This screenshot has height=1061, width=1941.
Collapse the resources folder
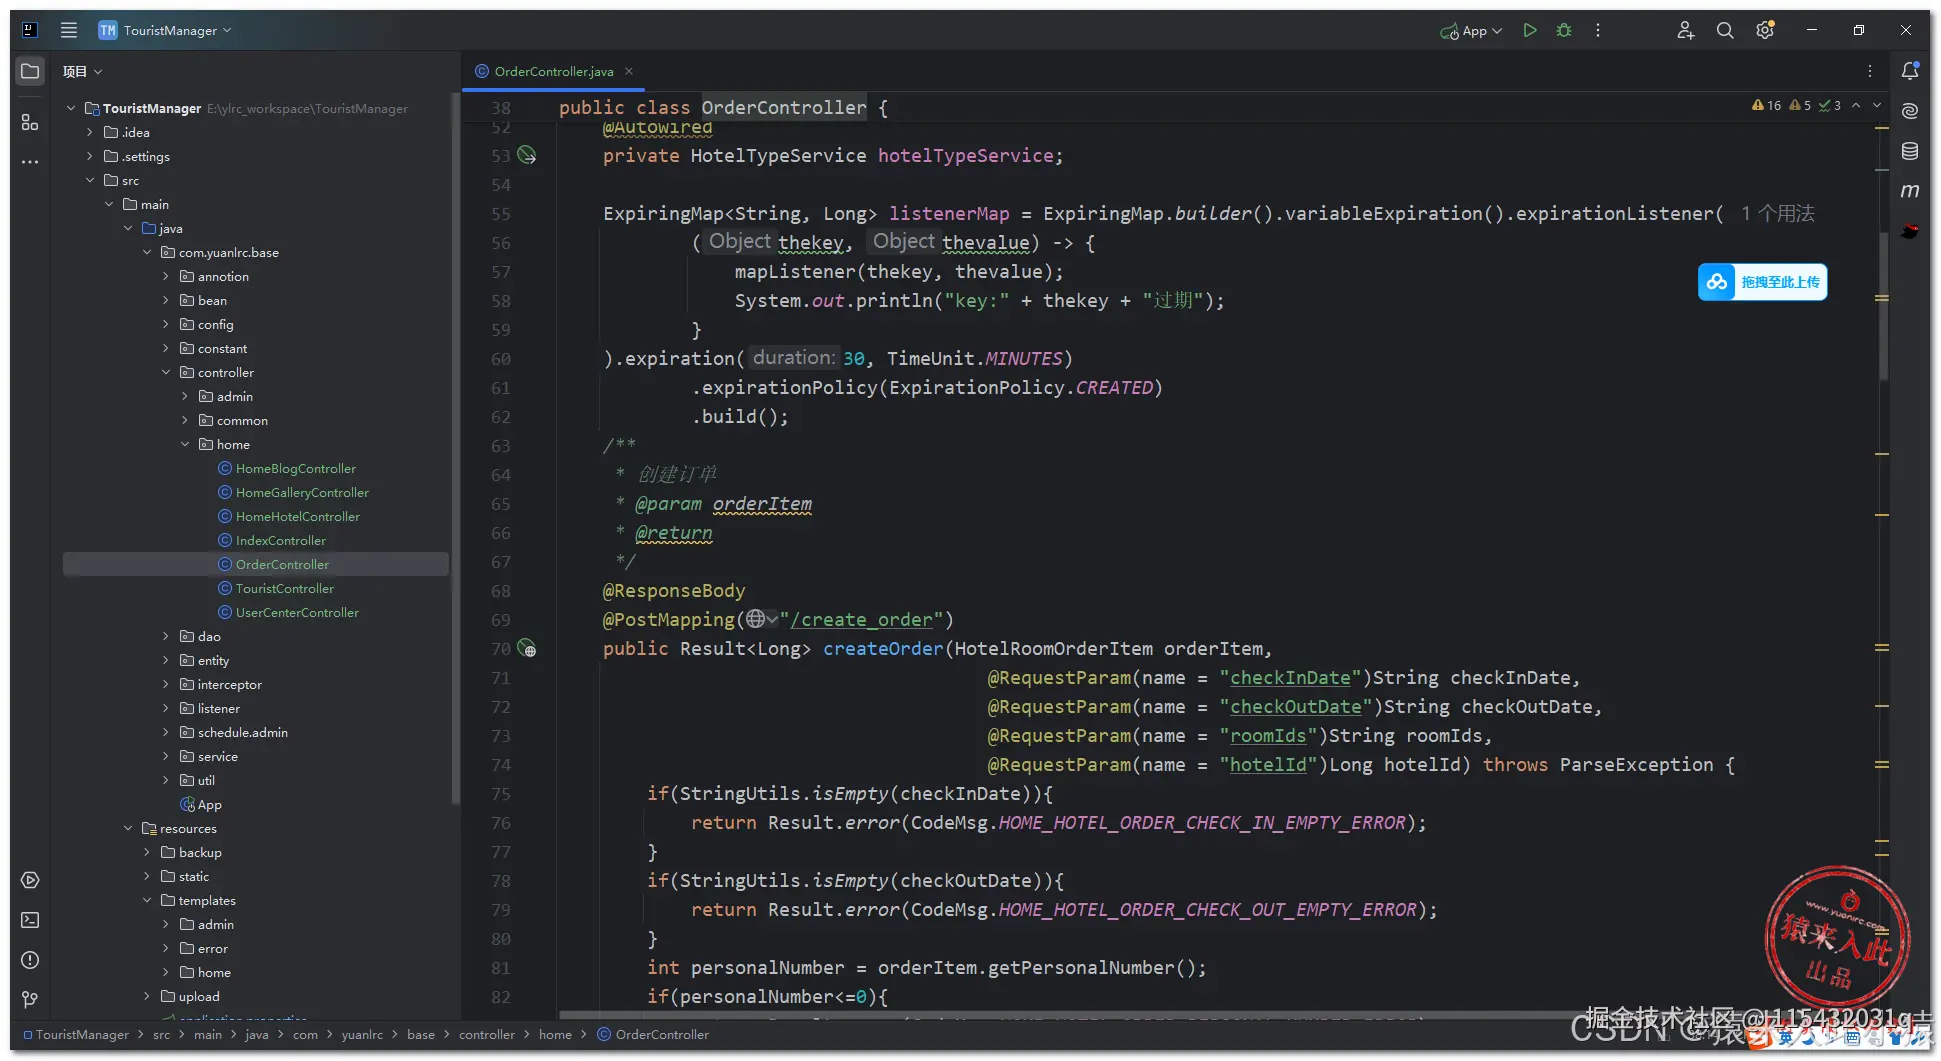128,828
